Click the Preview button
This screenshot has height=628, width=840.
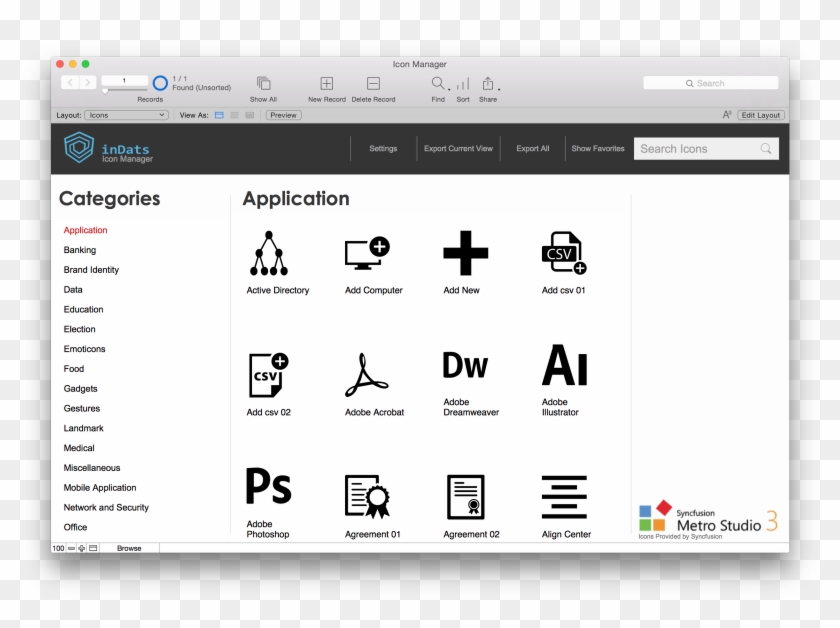(x=283, y=115)
